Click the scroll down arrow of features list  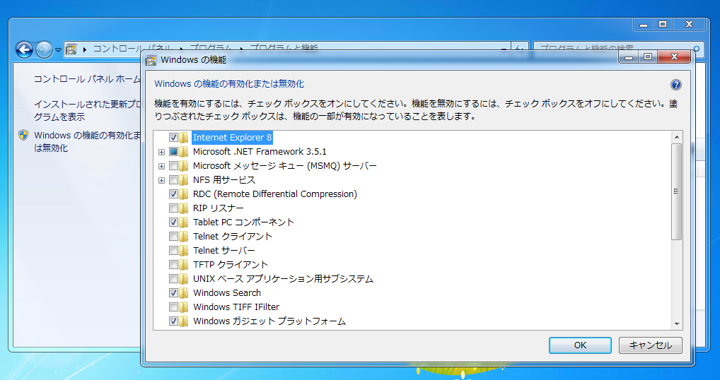(x=676, y=324)
